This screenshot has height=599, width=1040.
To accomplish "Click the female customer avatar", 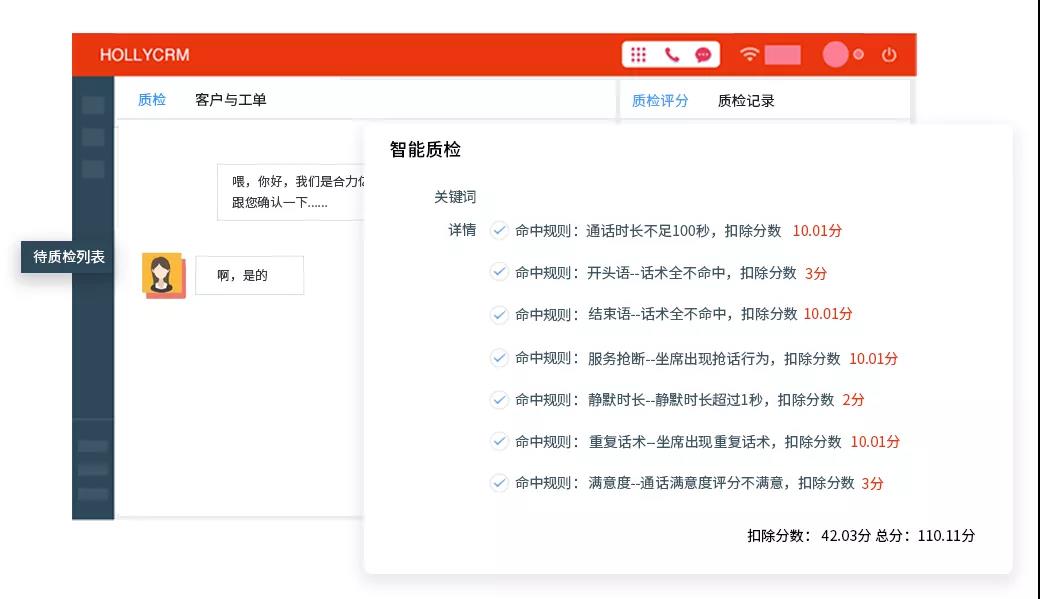I will pos(163,275).
